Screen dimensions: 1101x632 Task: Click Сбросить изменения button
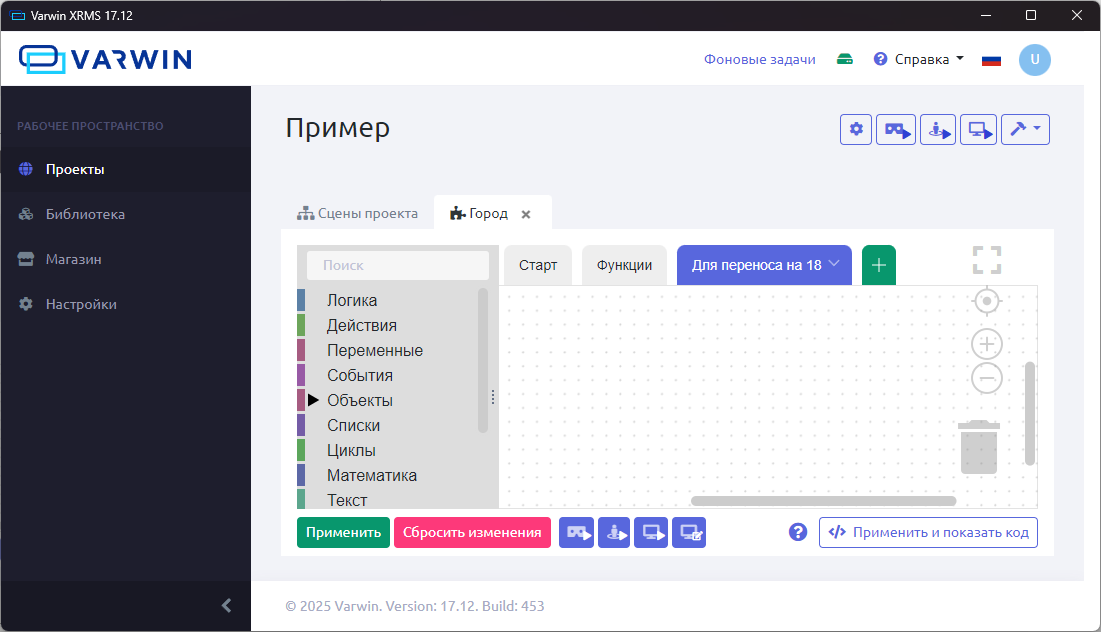pos(472,533)
